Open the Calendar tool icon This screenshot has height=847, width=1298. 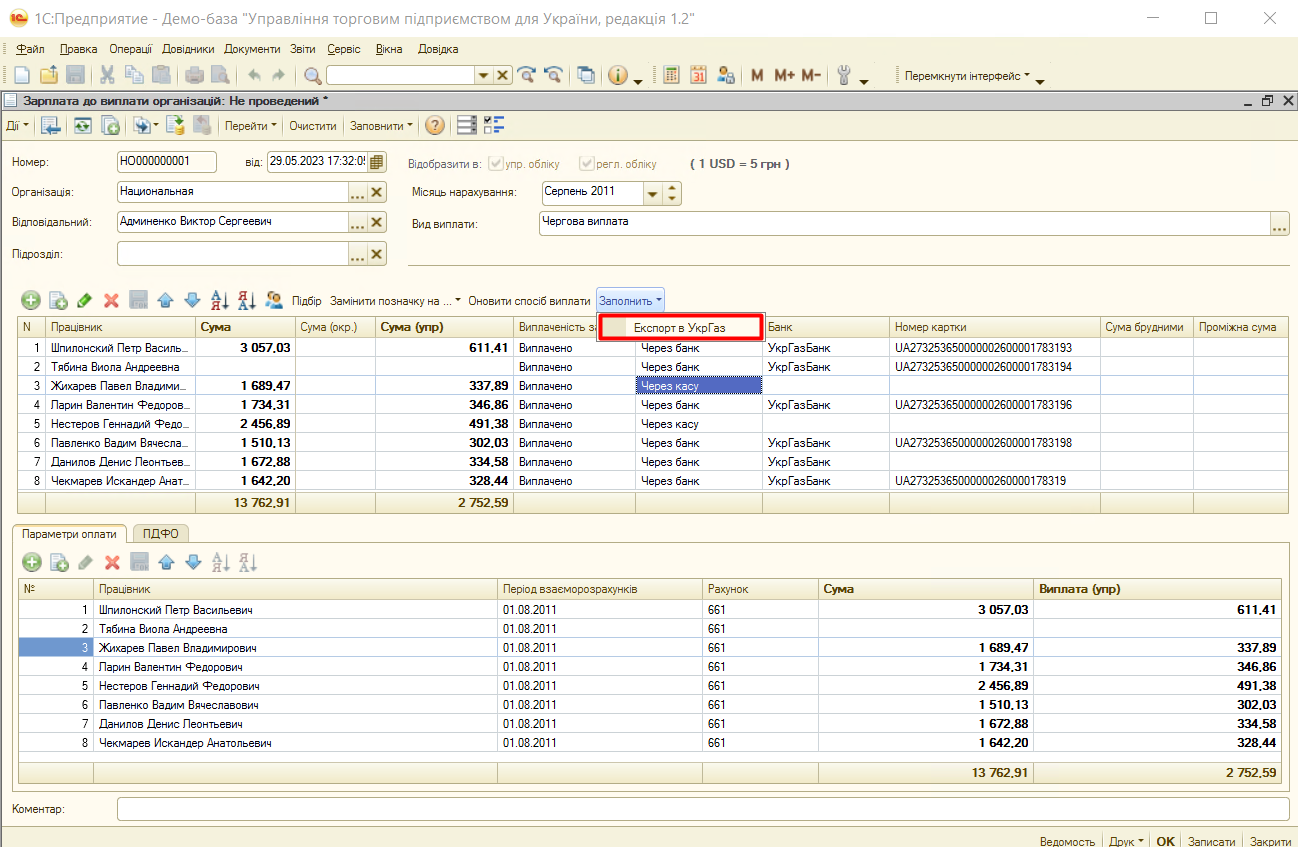698,75
